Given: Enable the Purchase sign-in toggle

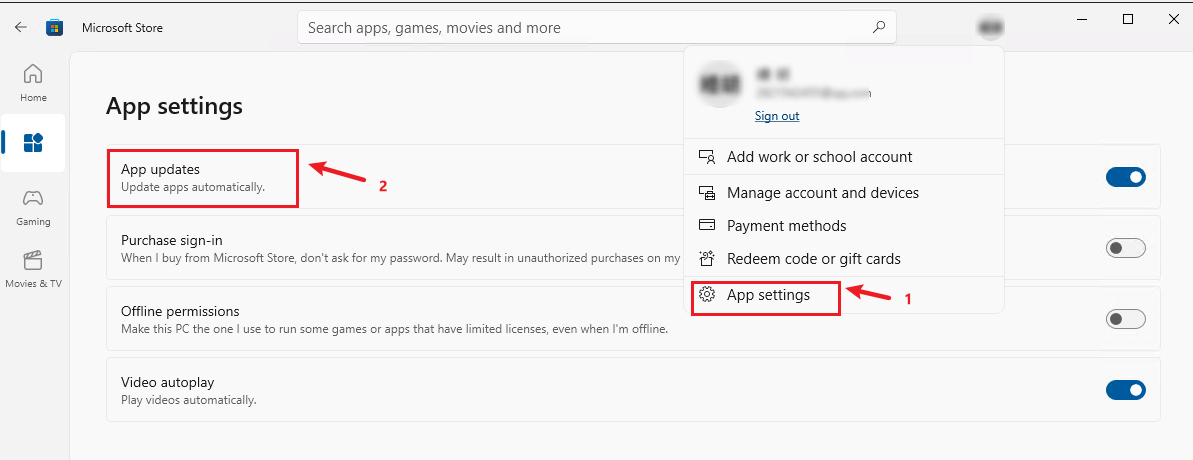Looking at the screenshot, I should click(x=1125, y=248).
